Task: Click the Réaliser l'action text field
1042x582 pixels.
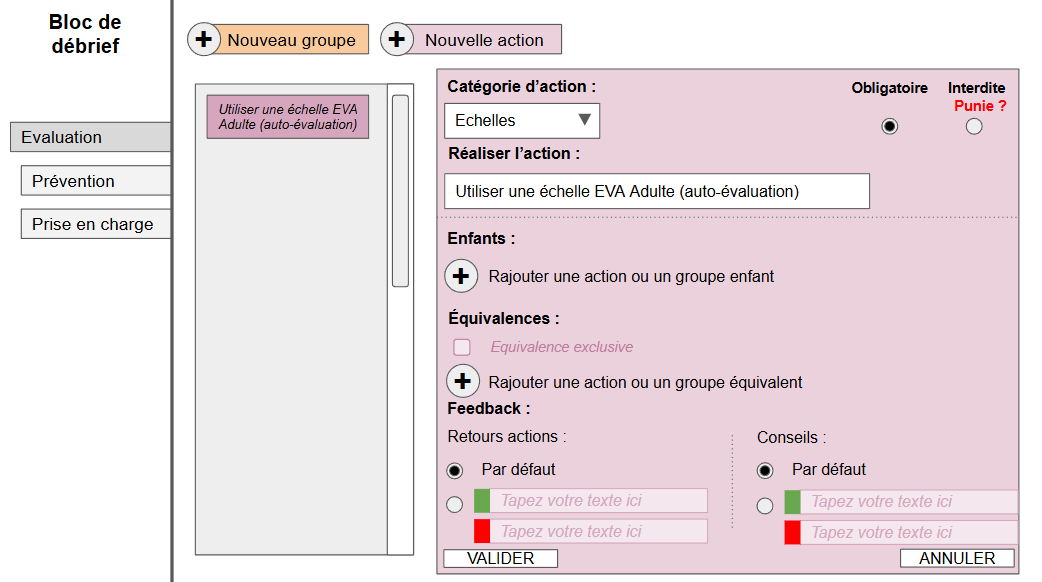Action: 656,191
